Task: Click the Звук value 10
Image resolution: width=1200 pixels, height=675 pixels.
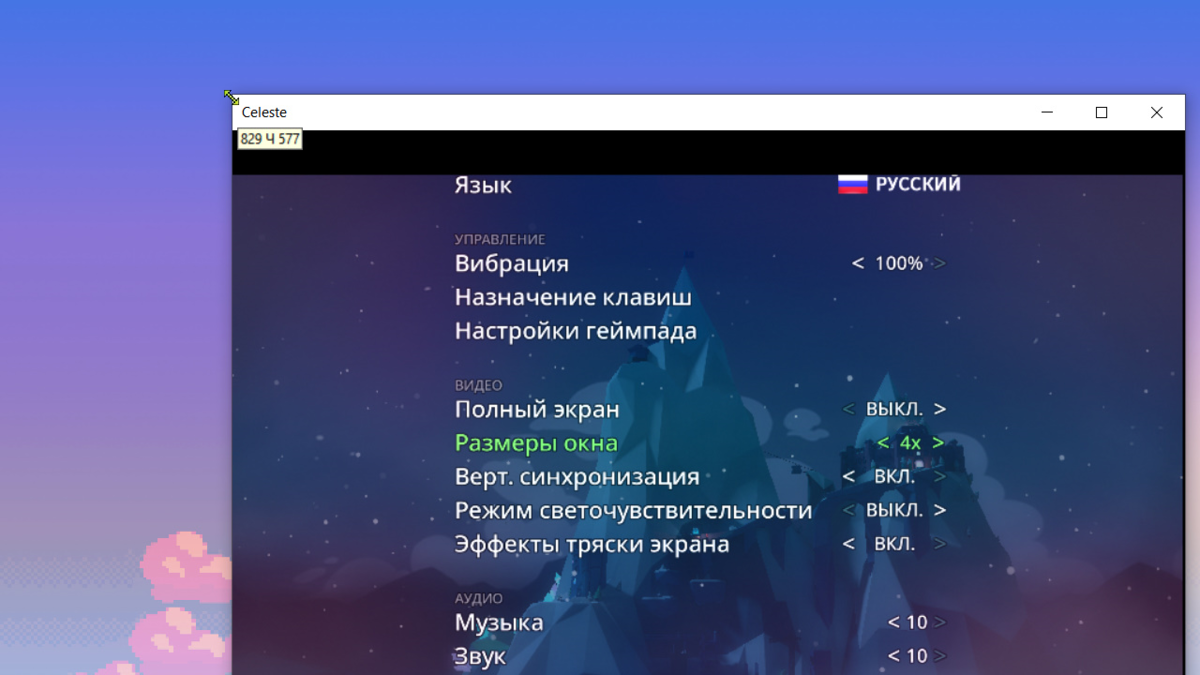Action: pos(916,656)
